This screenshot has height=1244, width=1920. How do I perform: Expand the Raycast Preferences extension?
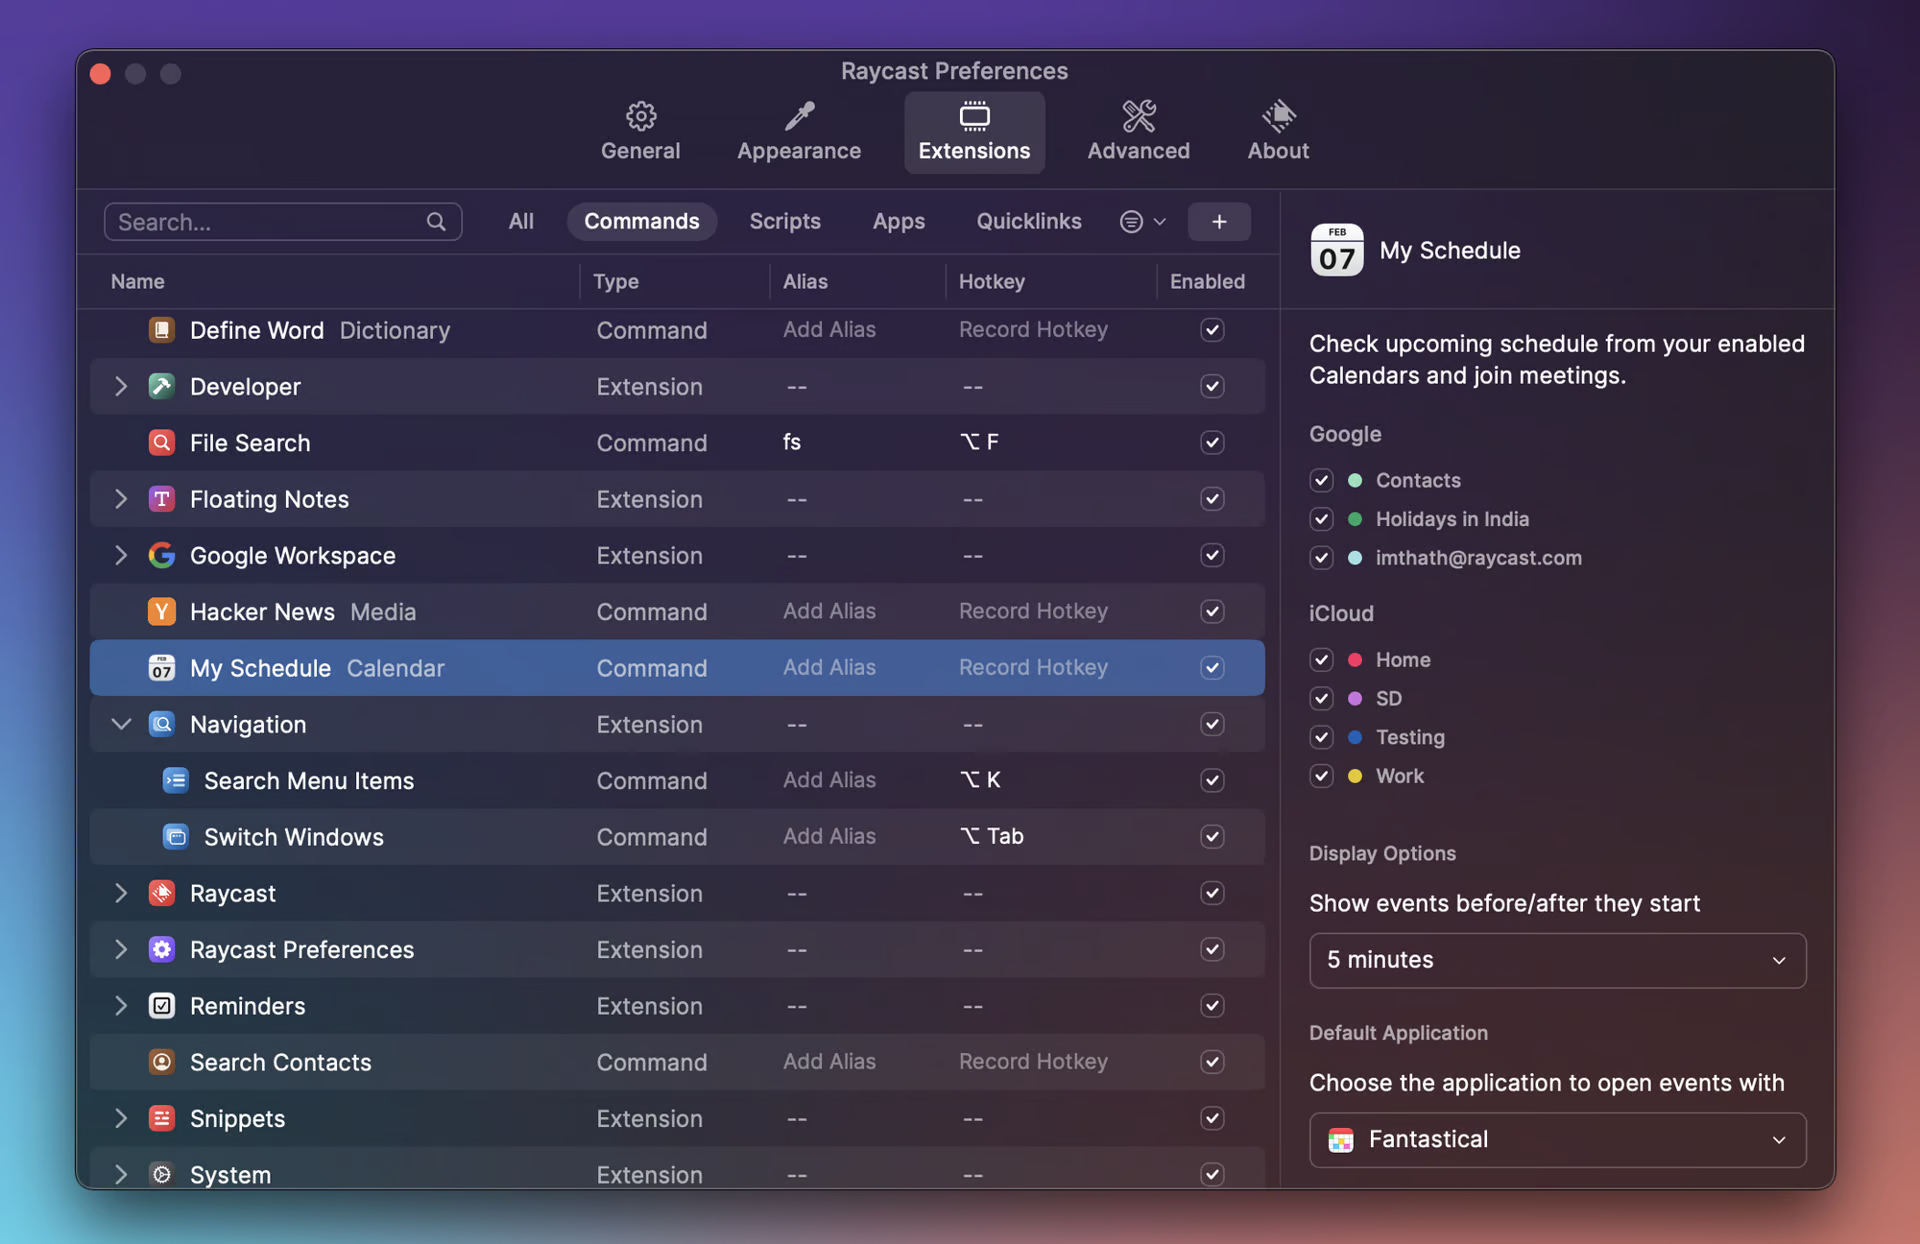121,949
